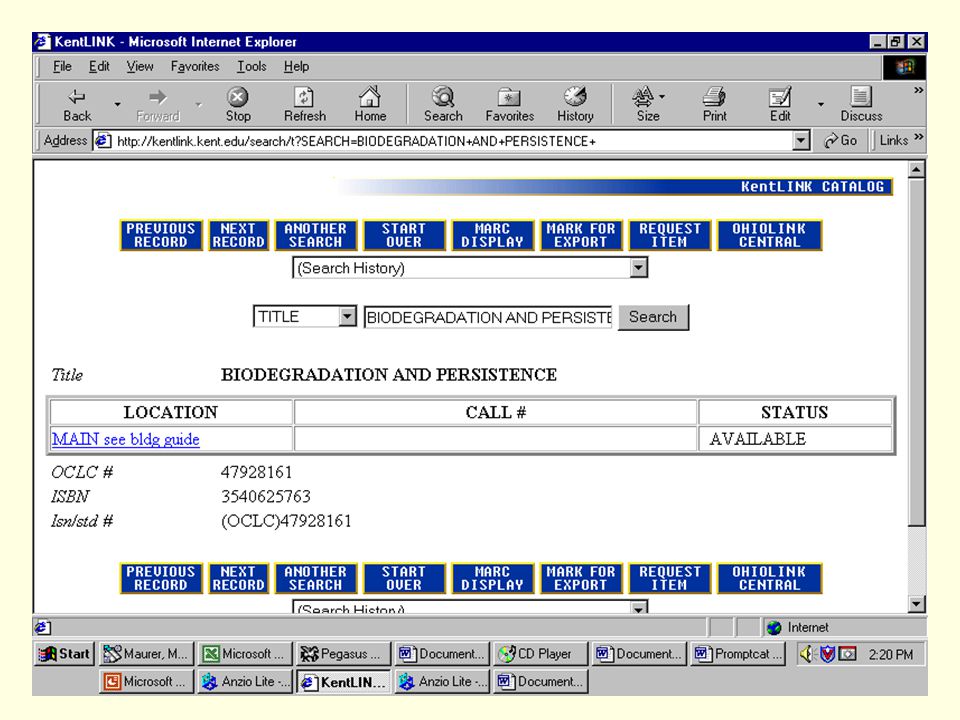This screenshot has height=720, width=960.
Task: Click the Internet zone status indicator
Action: pyautogui.click(x=800, y=628)
